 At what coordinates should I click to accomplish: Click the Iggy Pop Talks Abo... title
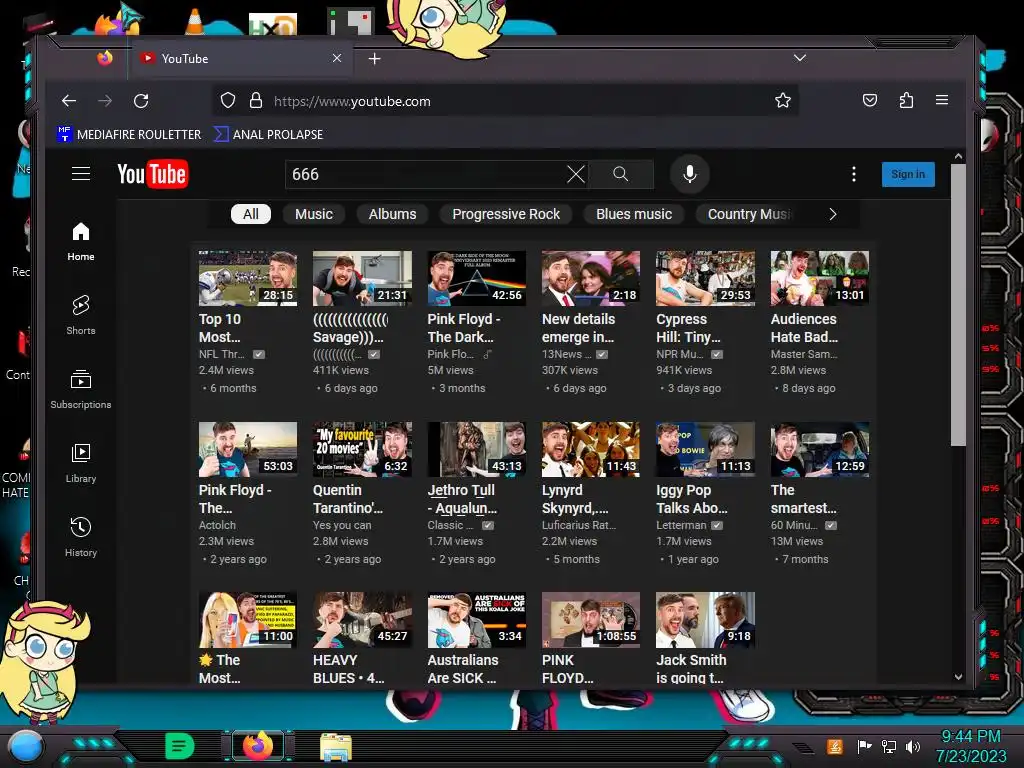point(692,499)
